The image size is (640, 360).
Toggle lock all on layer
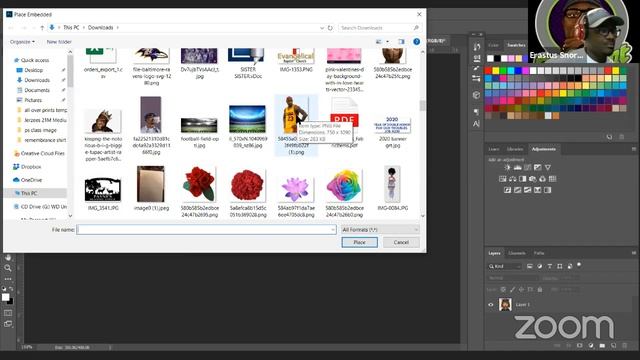click(x=540, y=289)
